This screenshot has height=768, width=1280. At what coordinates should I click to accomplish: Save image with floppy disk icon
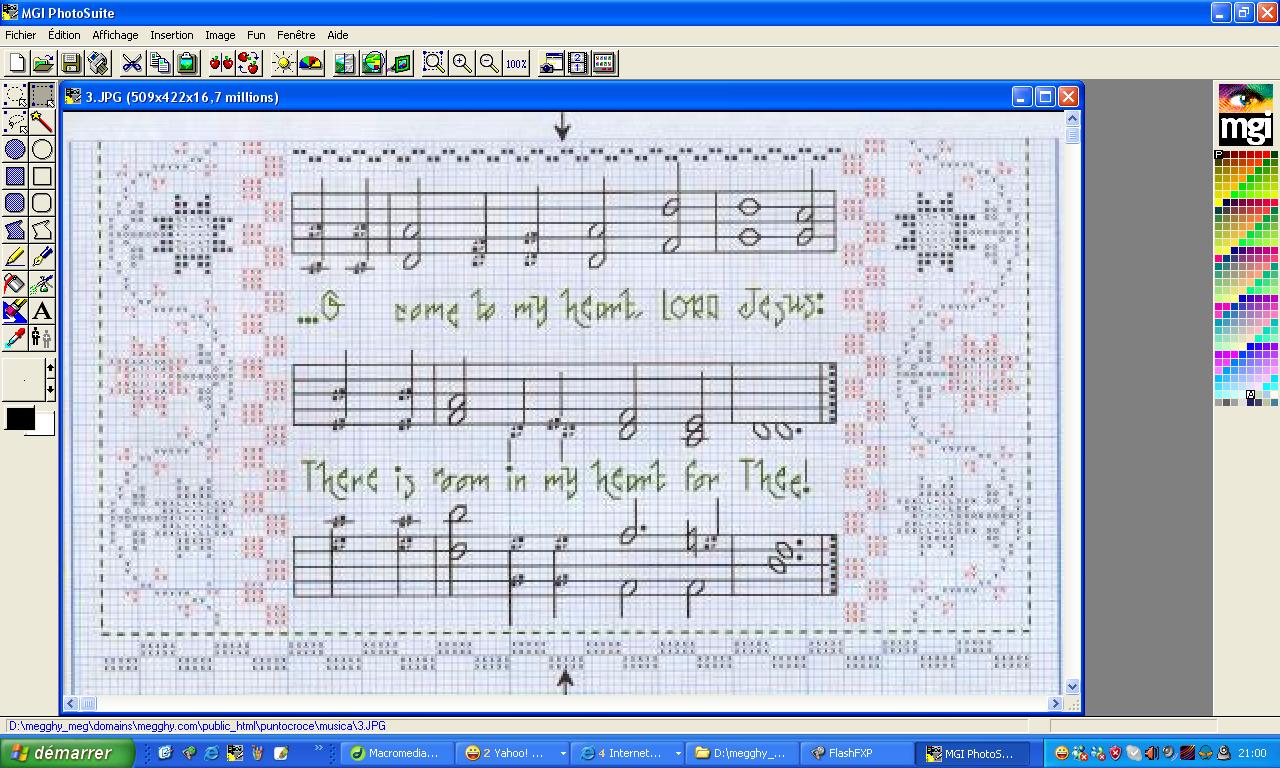pos(71,63)
